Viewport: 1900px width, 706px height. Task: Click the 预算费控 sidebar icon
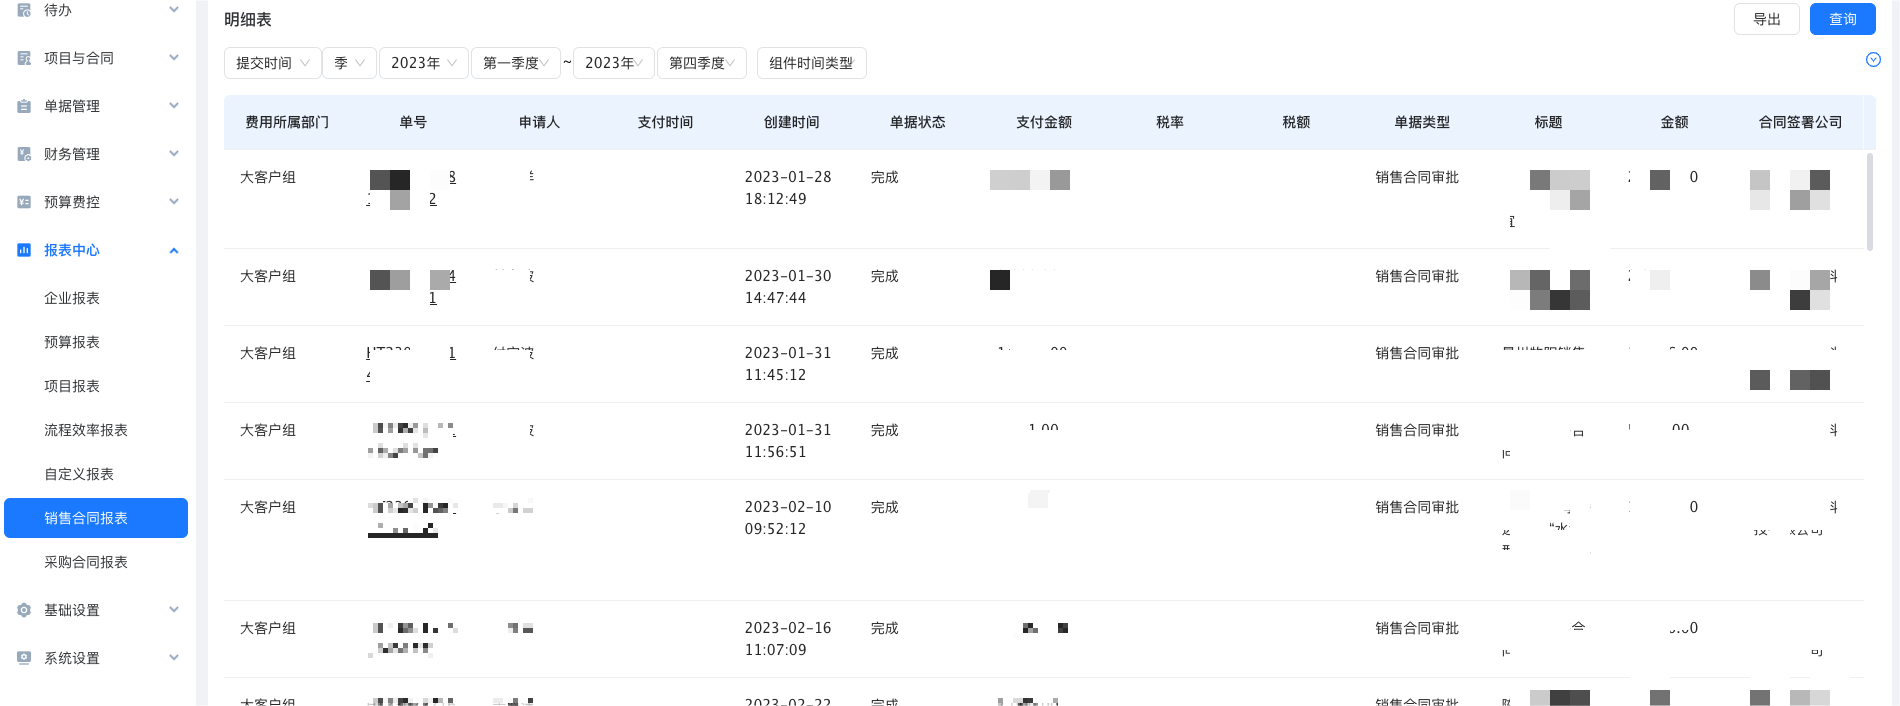tap(24, 202)
